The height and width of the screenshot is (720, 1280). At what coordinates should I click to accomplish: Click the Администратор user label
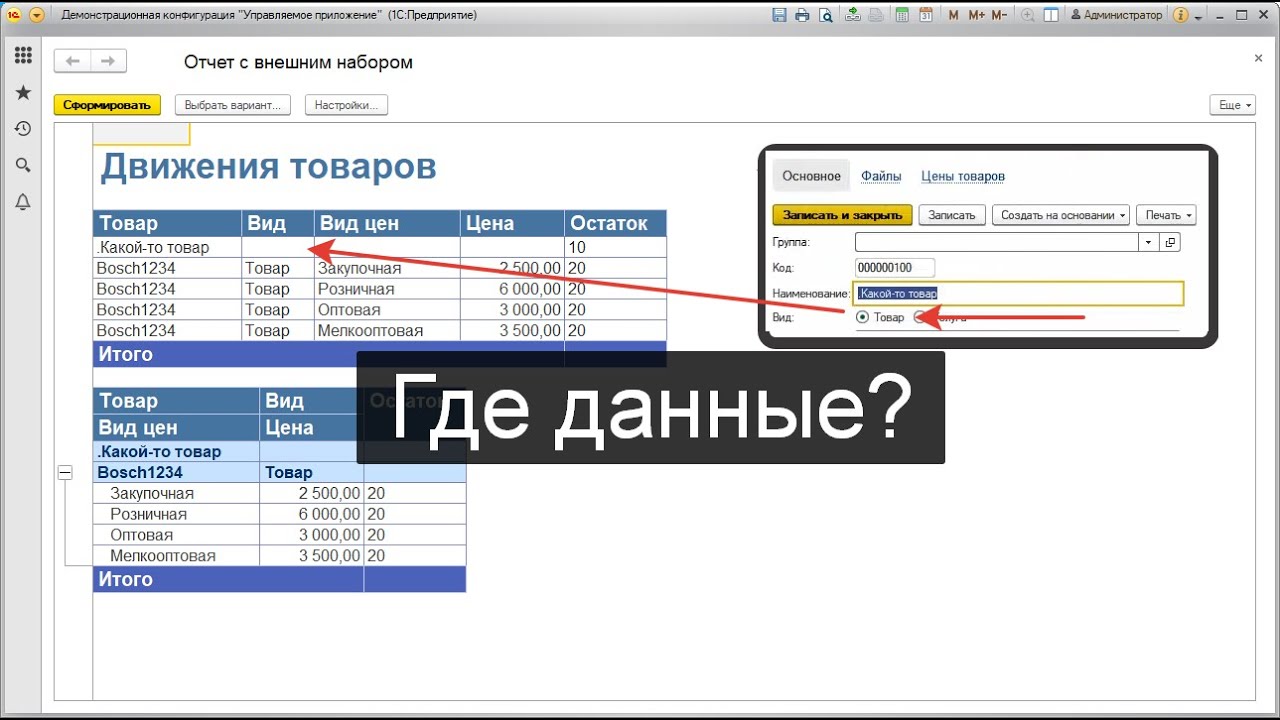tap(1117, 15)
